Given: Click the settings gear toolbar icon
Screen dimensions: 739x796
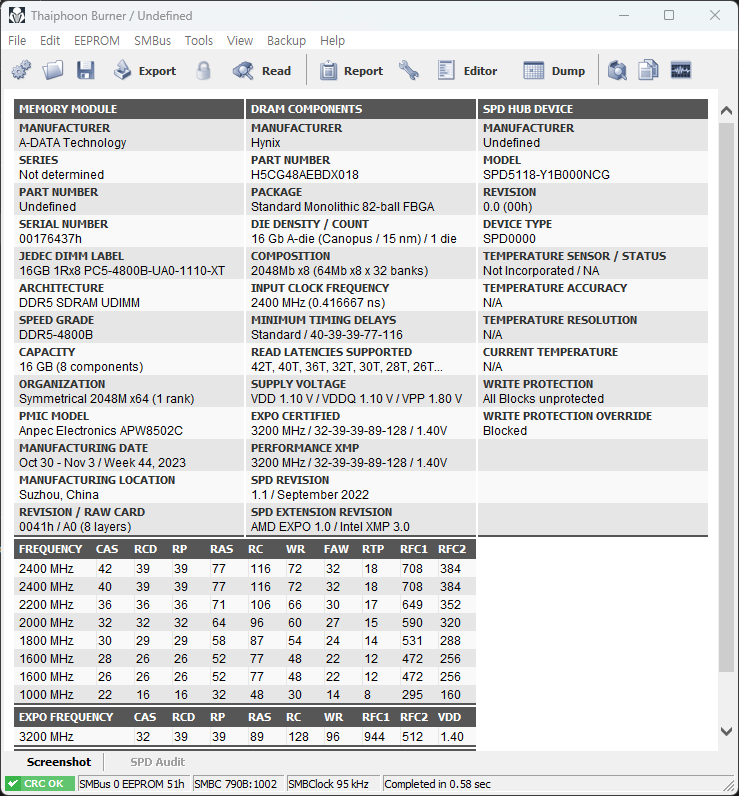Looking at the screenshot, I should click(x=21, y=71).
